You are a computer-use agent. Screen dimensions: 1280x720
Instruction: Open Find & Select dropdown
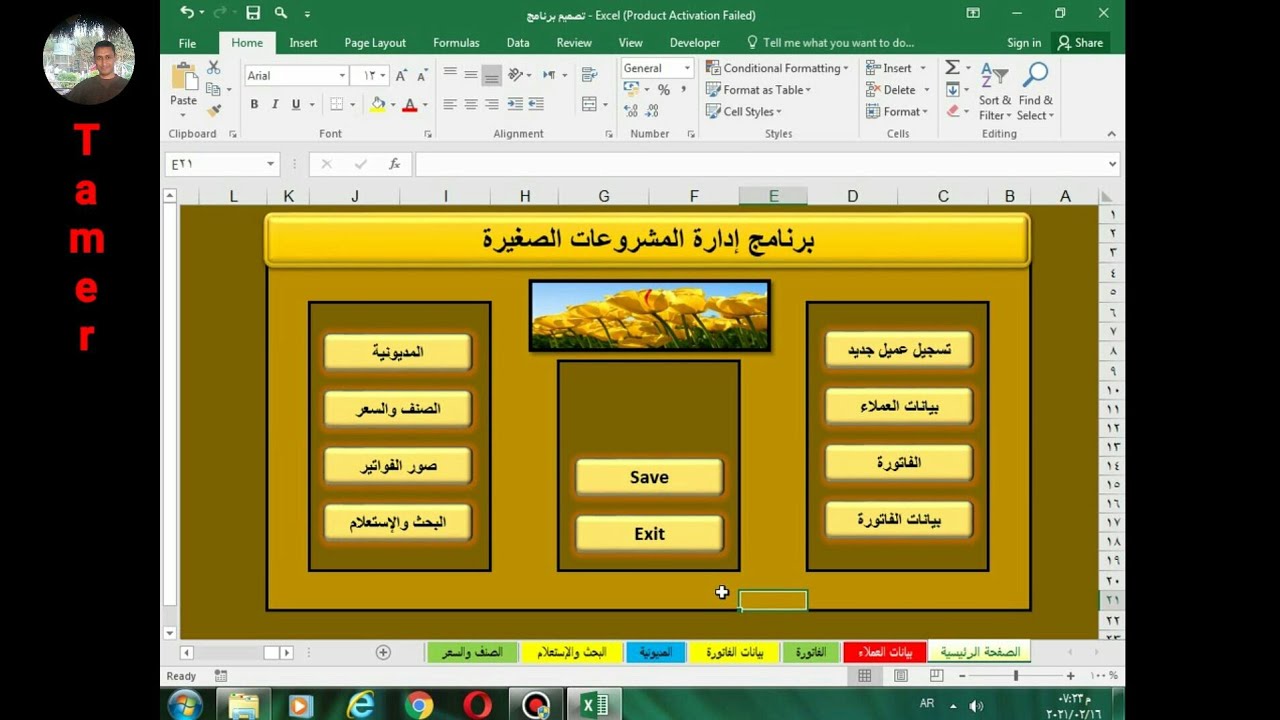(x=1035, y=90)
